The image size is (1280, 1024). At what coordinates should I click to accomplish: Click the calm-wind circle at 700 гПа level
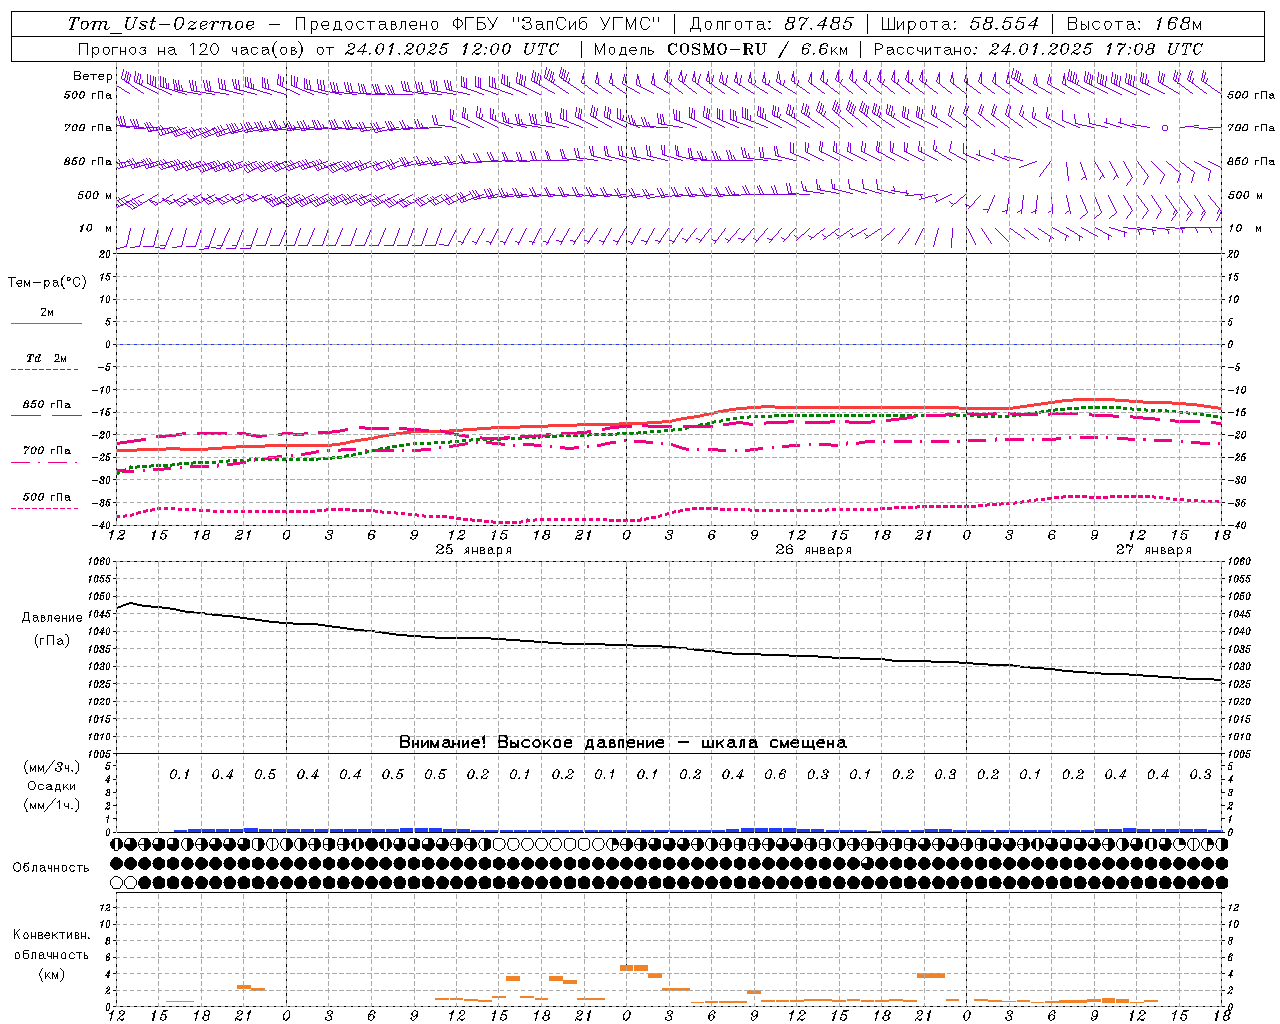coord(1165,128)
